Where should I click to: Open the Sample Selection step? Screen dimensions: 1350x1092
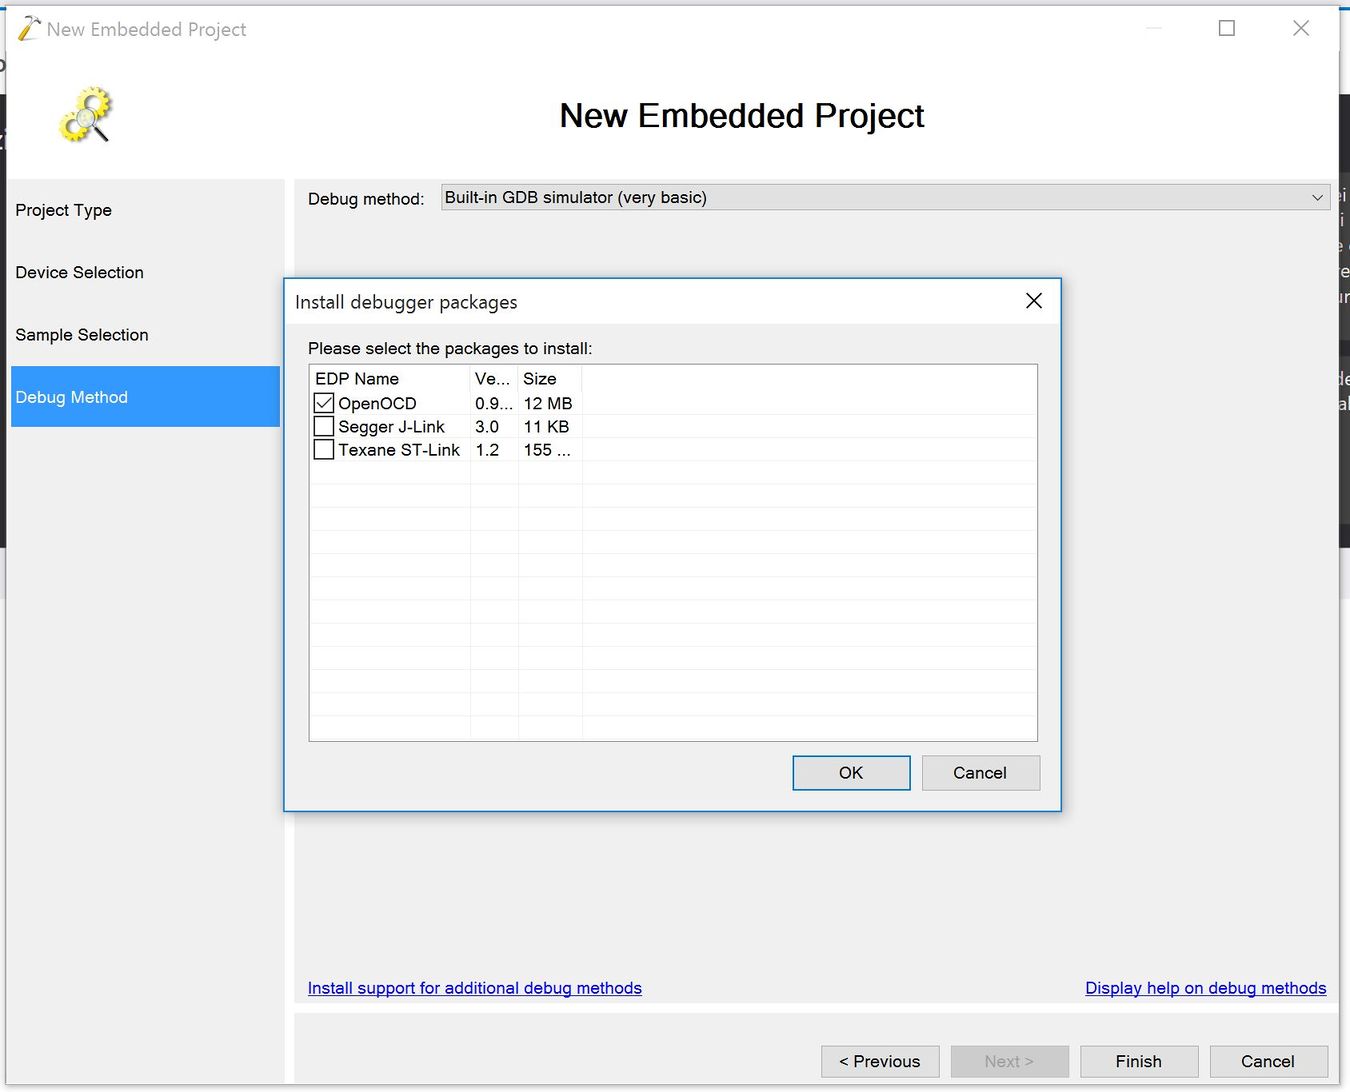82,334
